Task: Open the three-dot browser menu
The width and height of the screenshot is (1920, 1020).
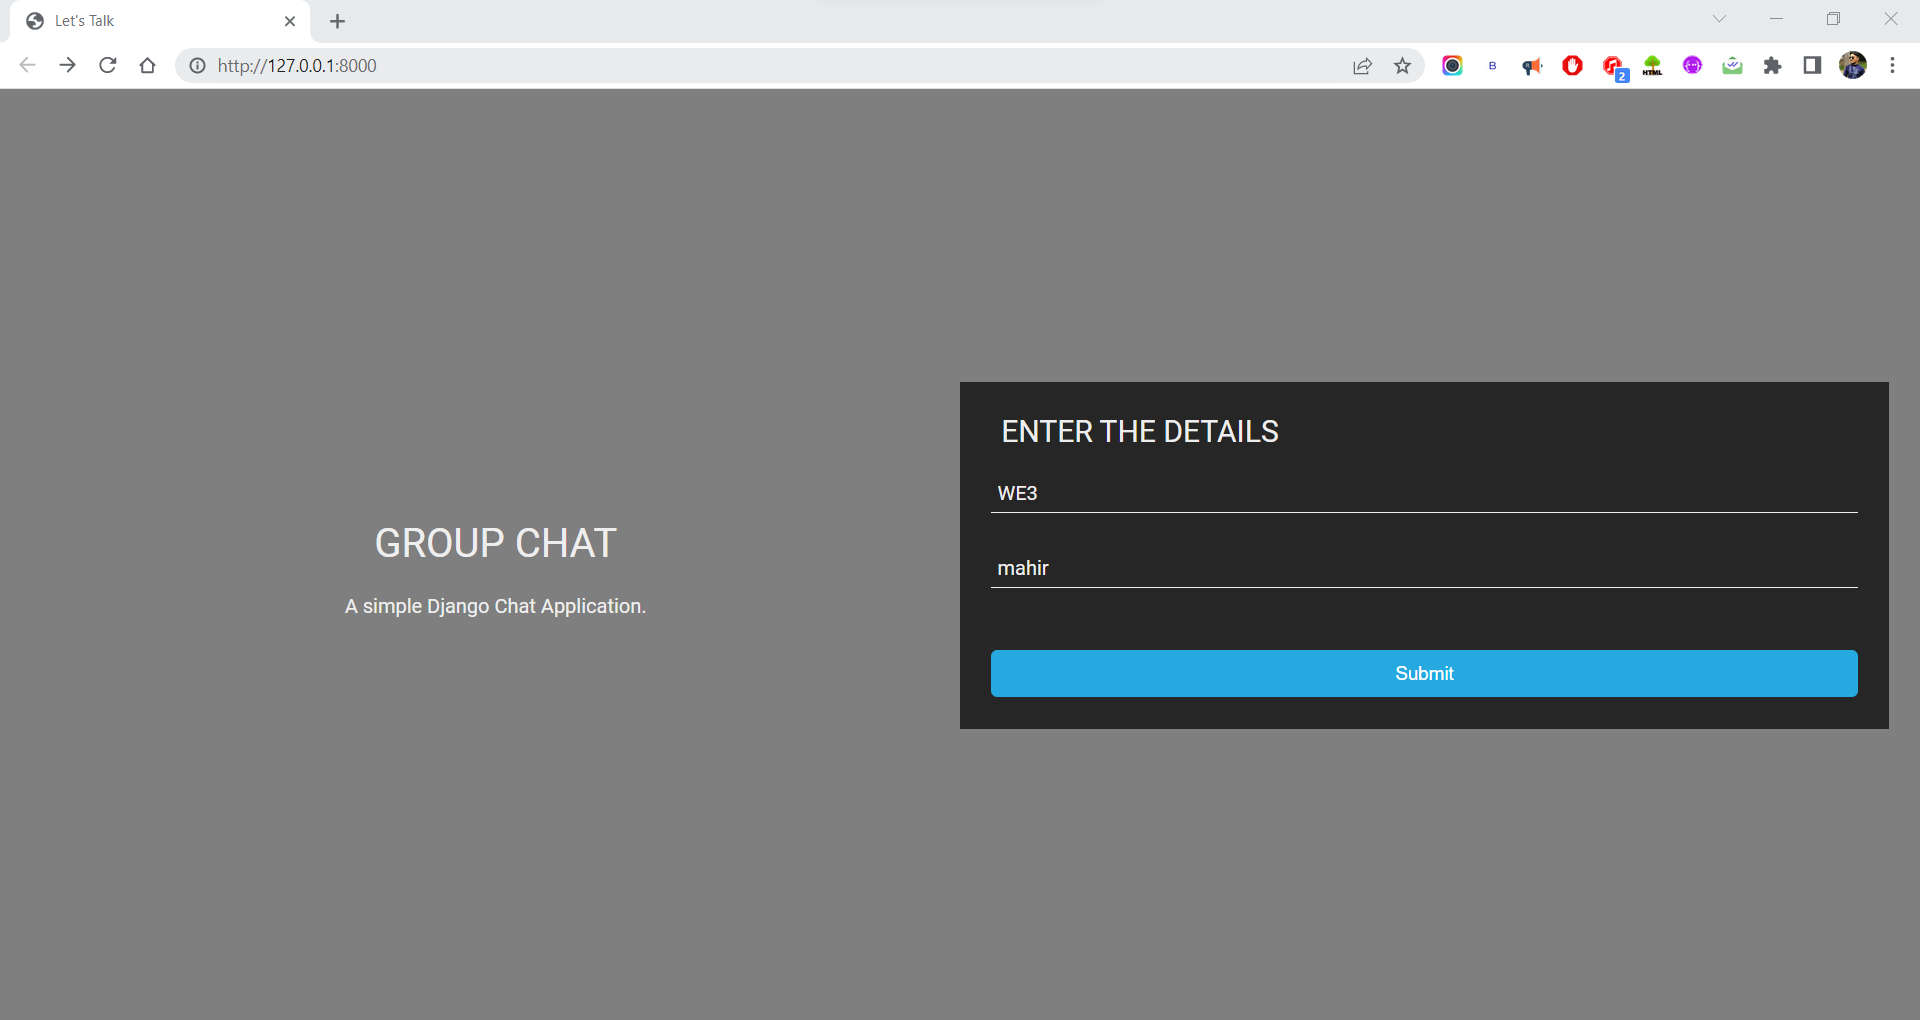Action: [x=1892, y=65]
